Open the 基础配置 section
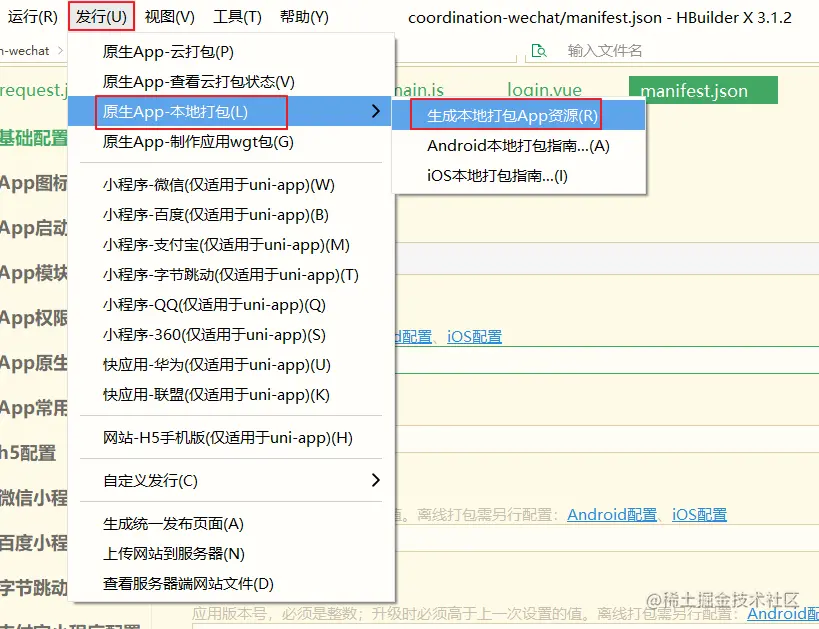Image resolution: width=819 pixels, height=629 pixels. pyautogui.click(x=34, y=138)
